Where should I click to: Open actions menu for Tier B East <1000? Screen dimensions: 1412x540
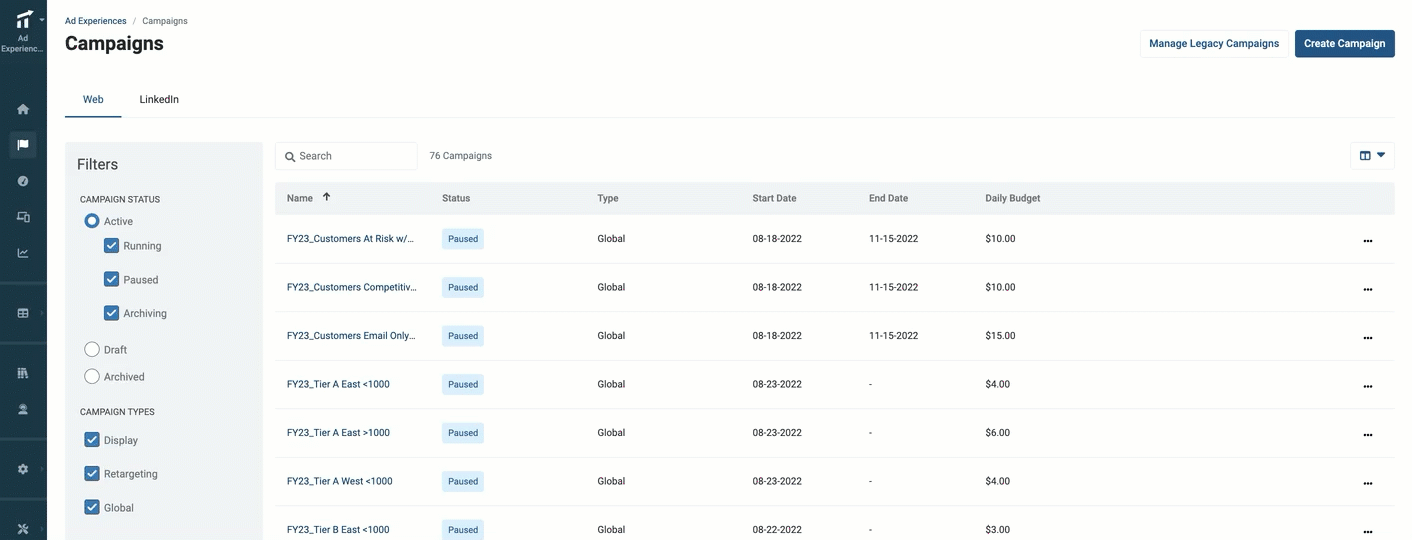[1367, 532]
